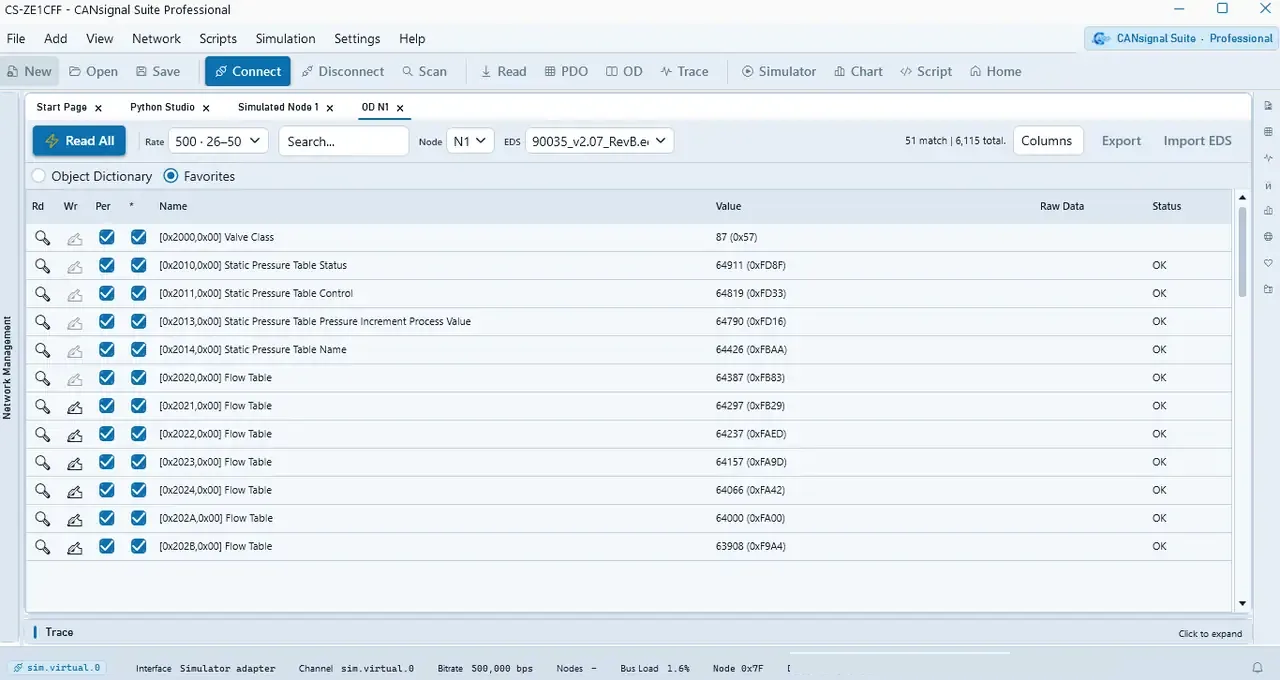This screenshot has width=1280, height=680.
Task: Open the Rate dropdown showing 500
Action: coord(217,141)
